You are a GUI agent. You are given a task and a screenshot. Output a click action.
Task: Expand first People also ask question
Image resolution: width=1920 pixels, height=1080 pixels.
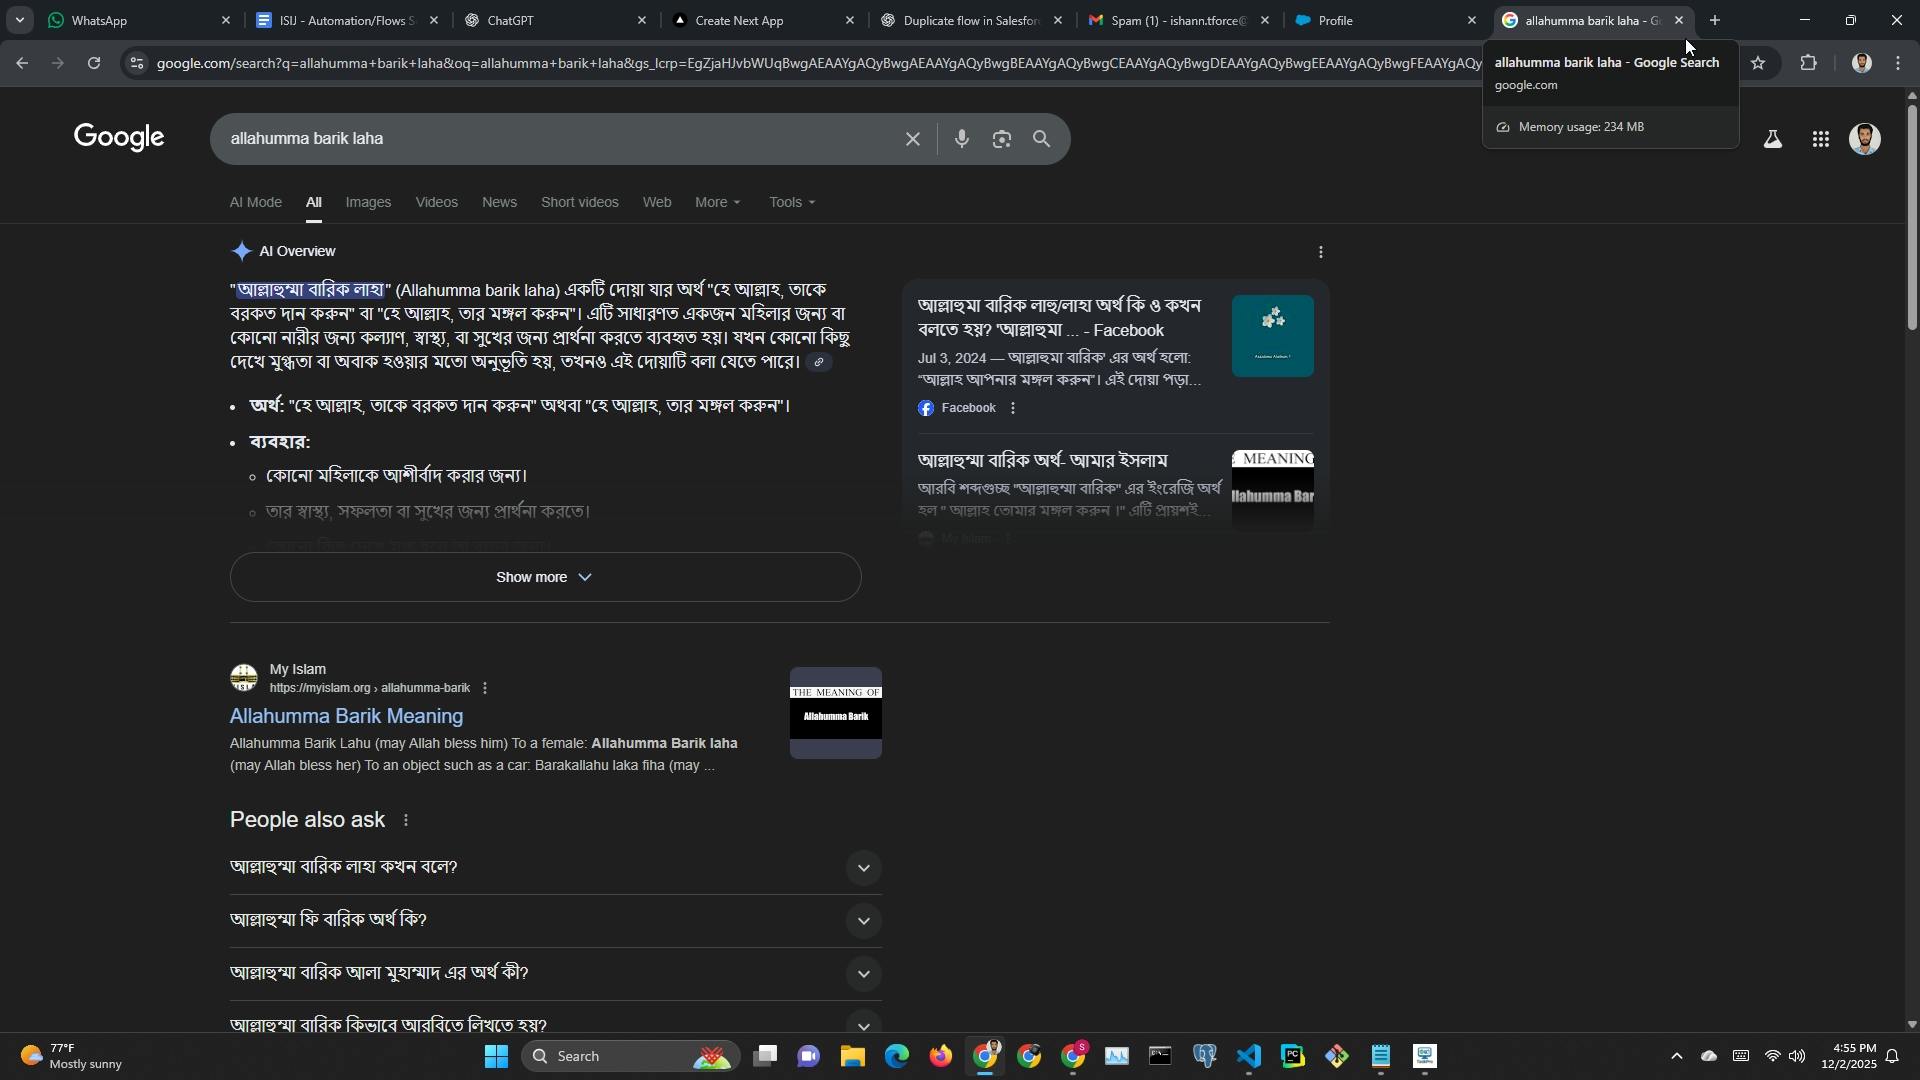coord(863,867)
